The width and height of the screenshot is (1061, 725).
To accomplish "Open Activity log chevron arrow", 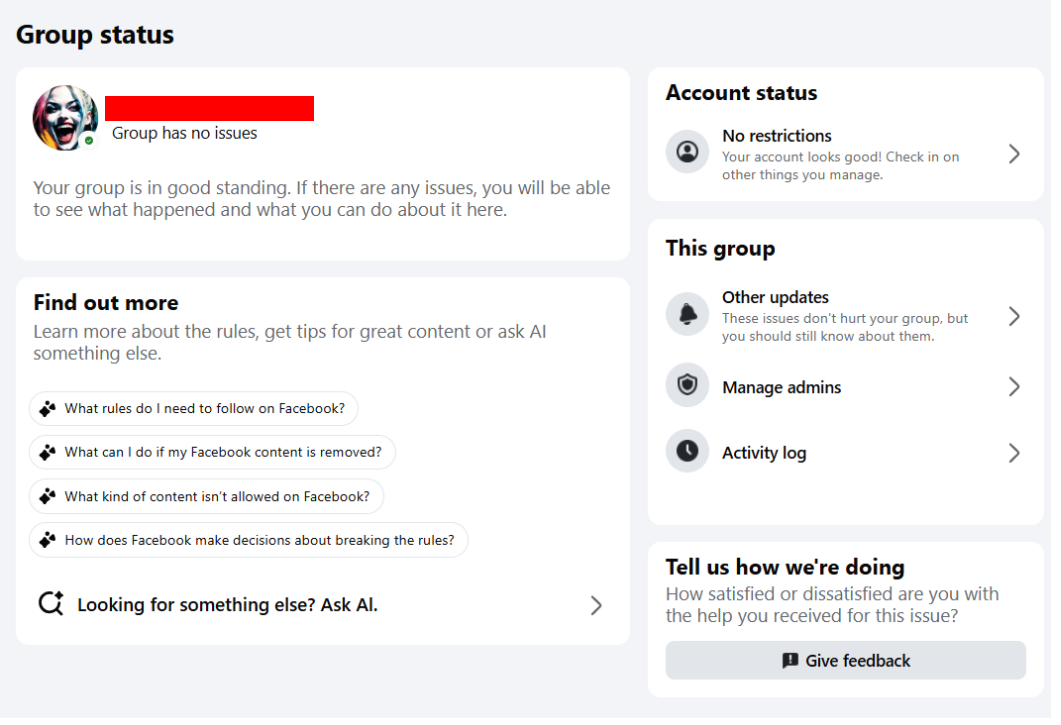I will (x=1014, y=453).
